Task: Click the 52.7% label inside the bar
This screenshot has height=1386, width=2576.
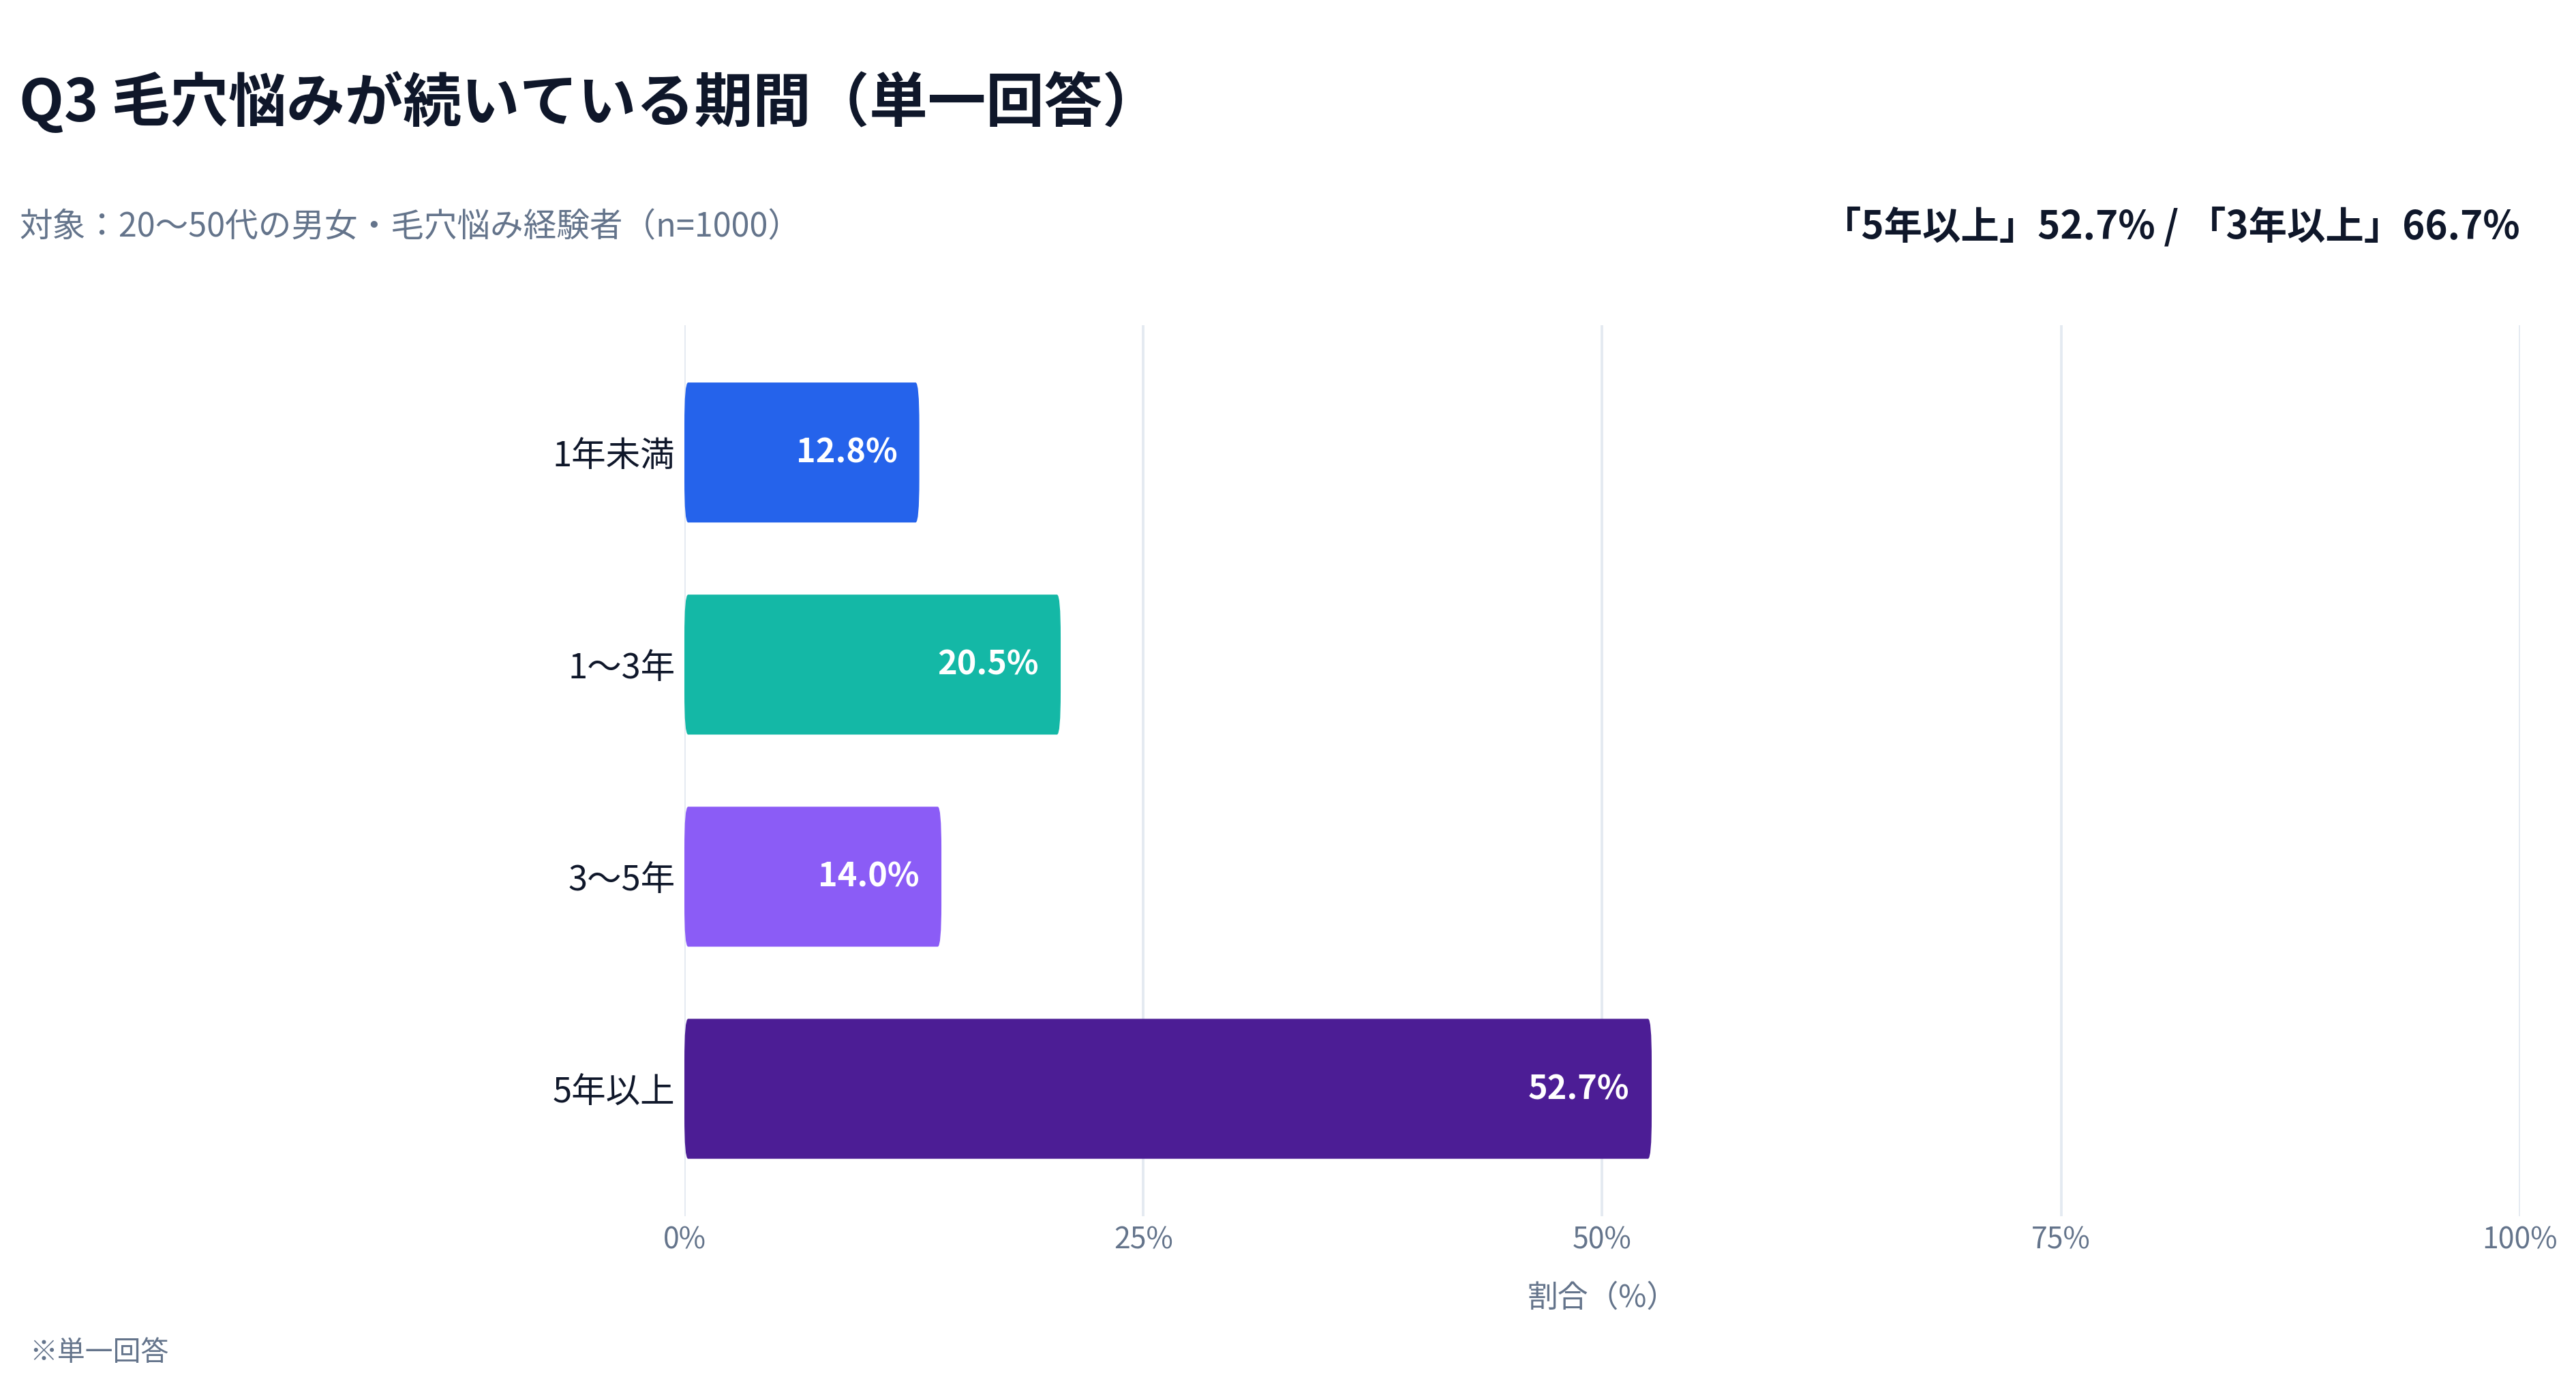Action: (1578, 1087)
